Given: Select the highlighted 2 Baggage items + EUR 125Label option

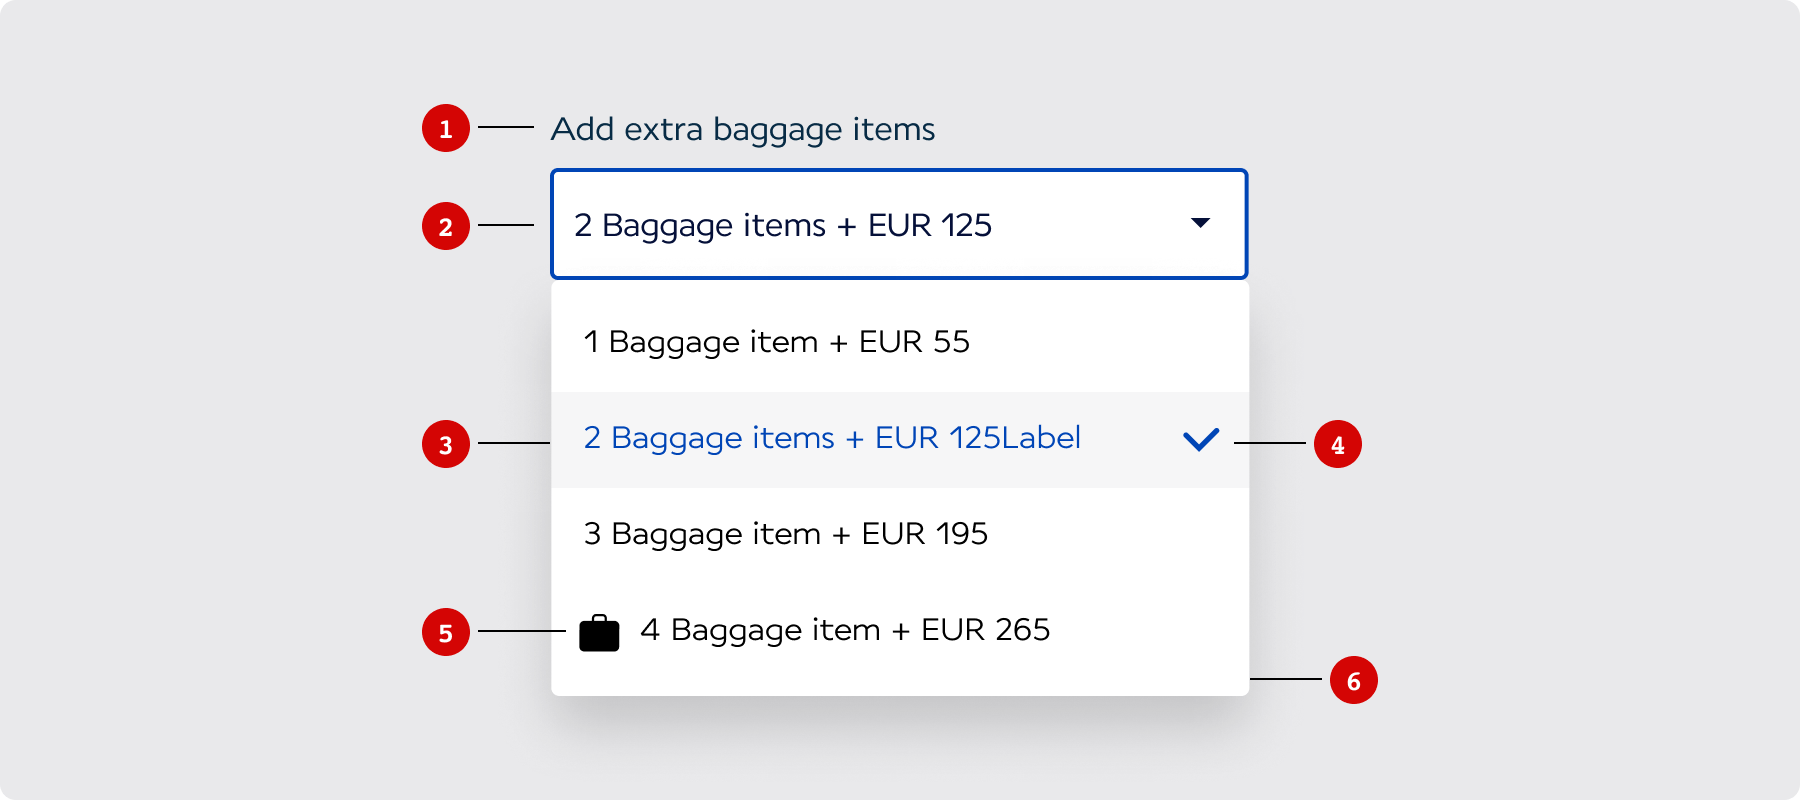Looking at the screenshot, I should 832,438.
